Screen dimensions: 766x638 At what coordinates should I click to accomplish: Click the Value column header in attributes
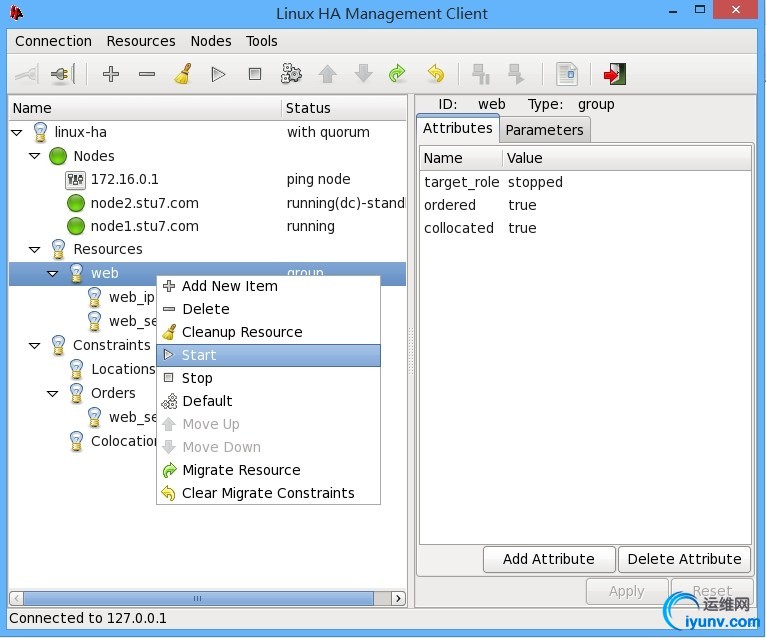627,158
